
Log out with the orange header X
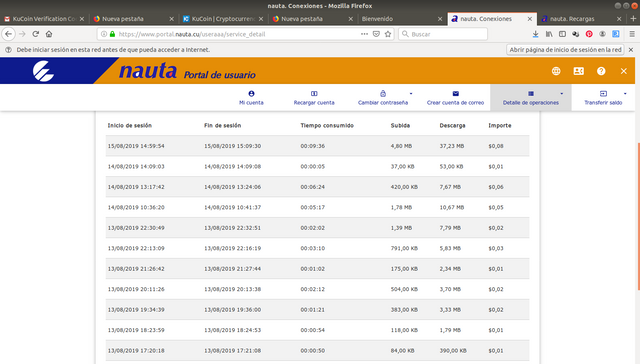623,71
